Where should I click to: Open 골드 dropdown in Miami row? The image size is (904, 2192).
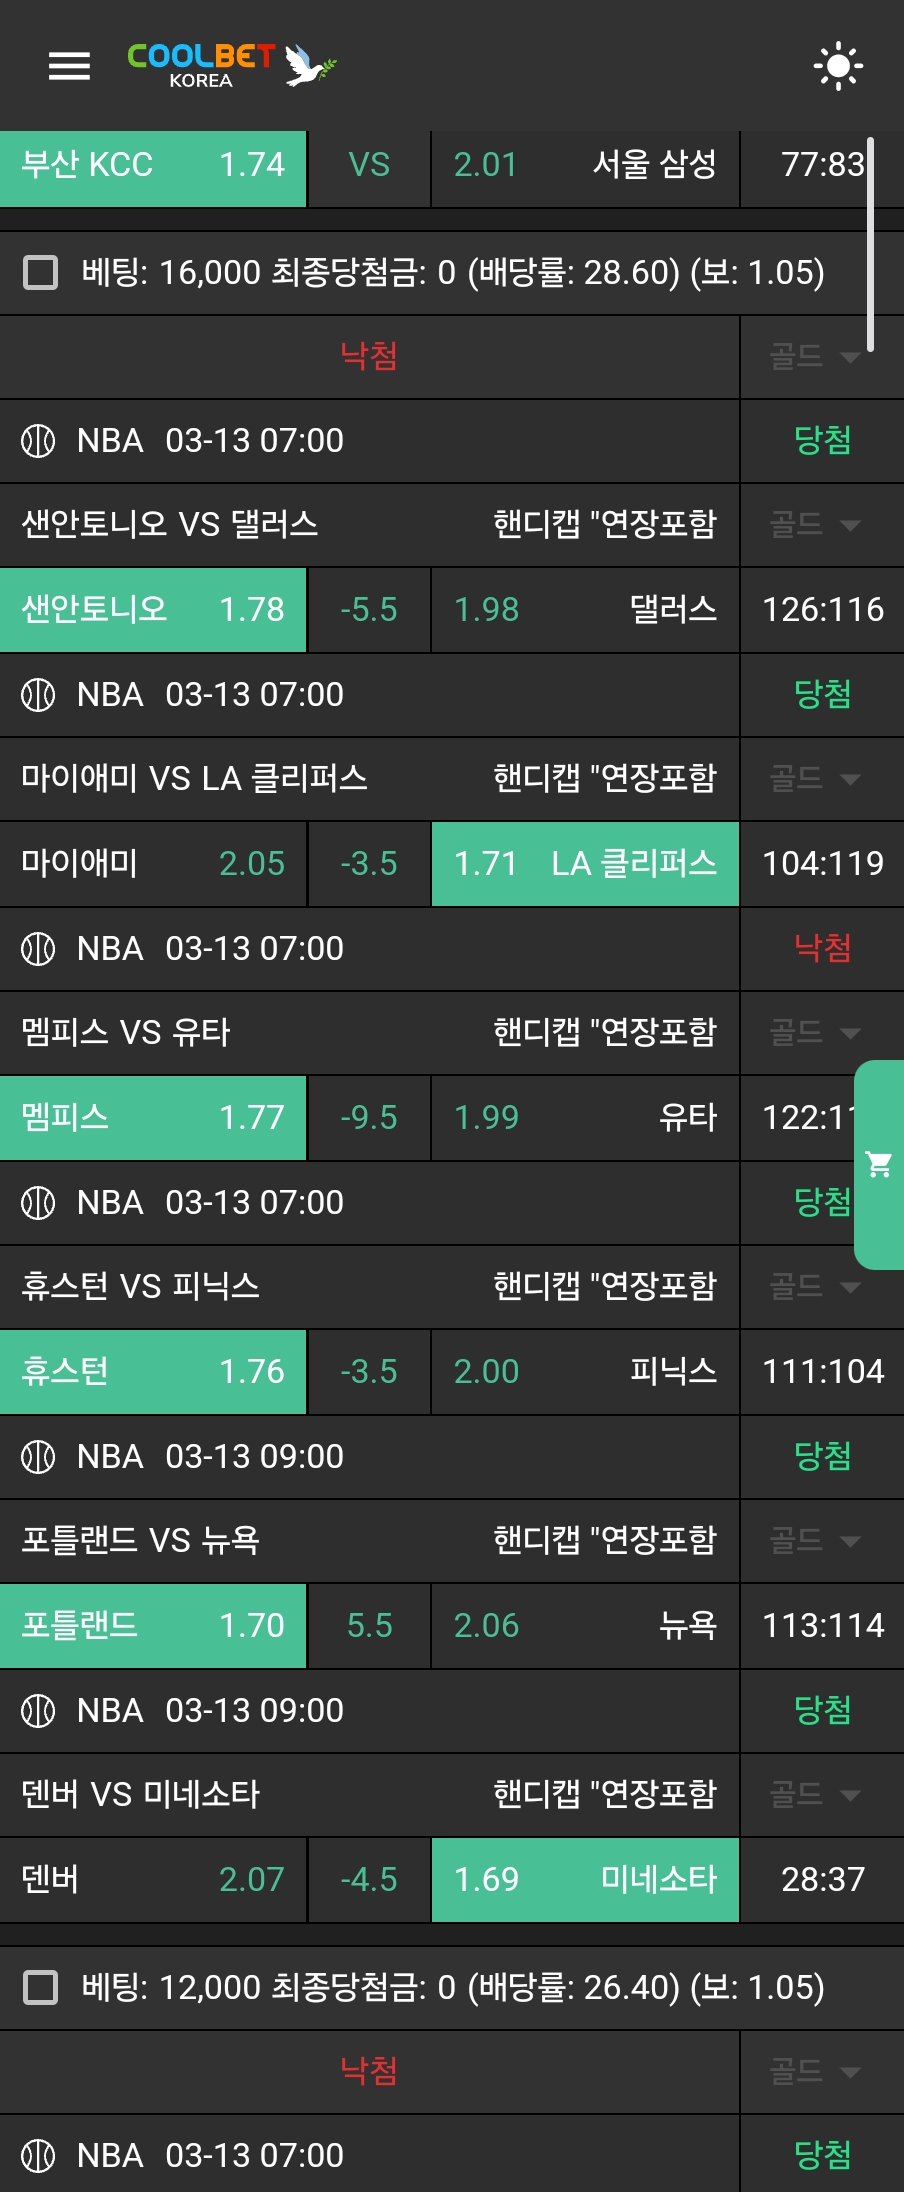point(814,779)
